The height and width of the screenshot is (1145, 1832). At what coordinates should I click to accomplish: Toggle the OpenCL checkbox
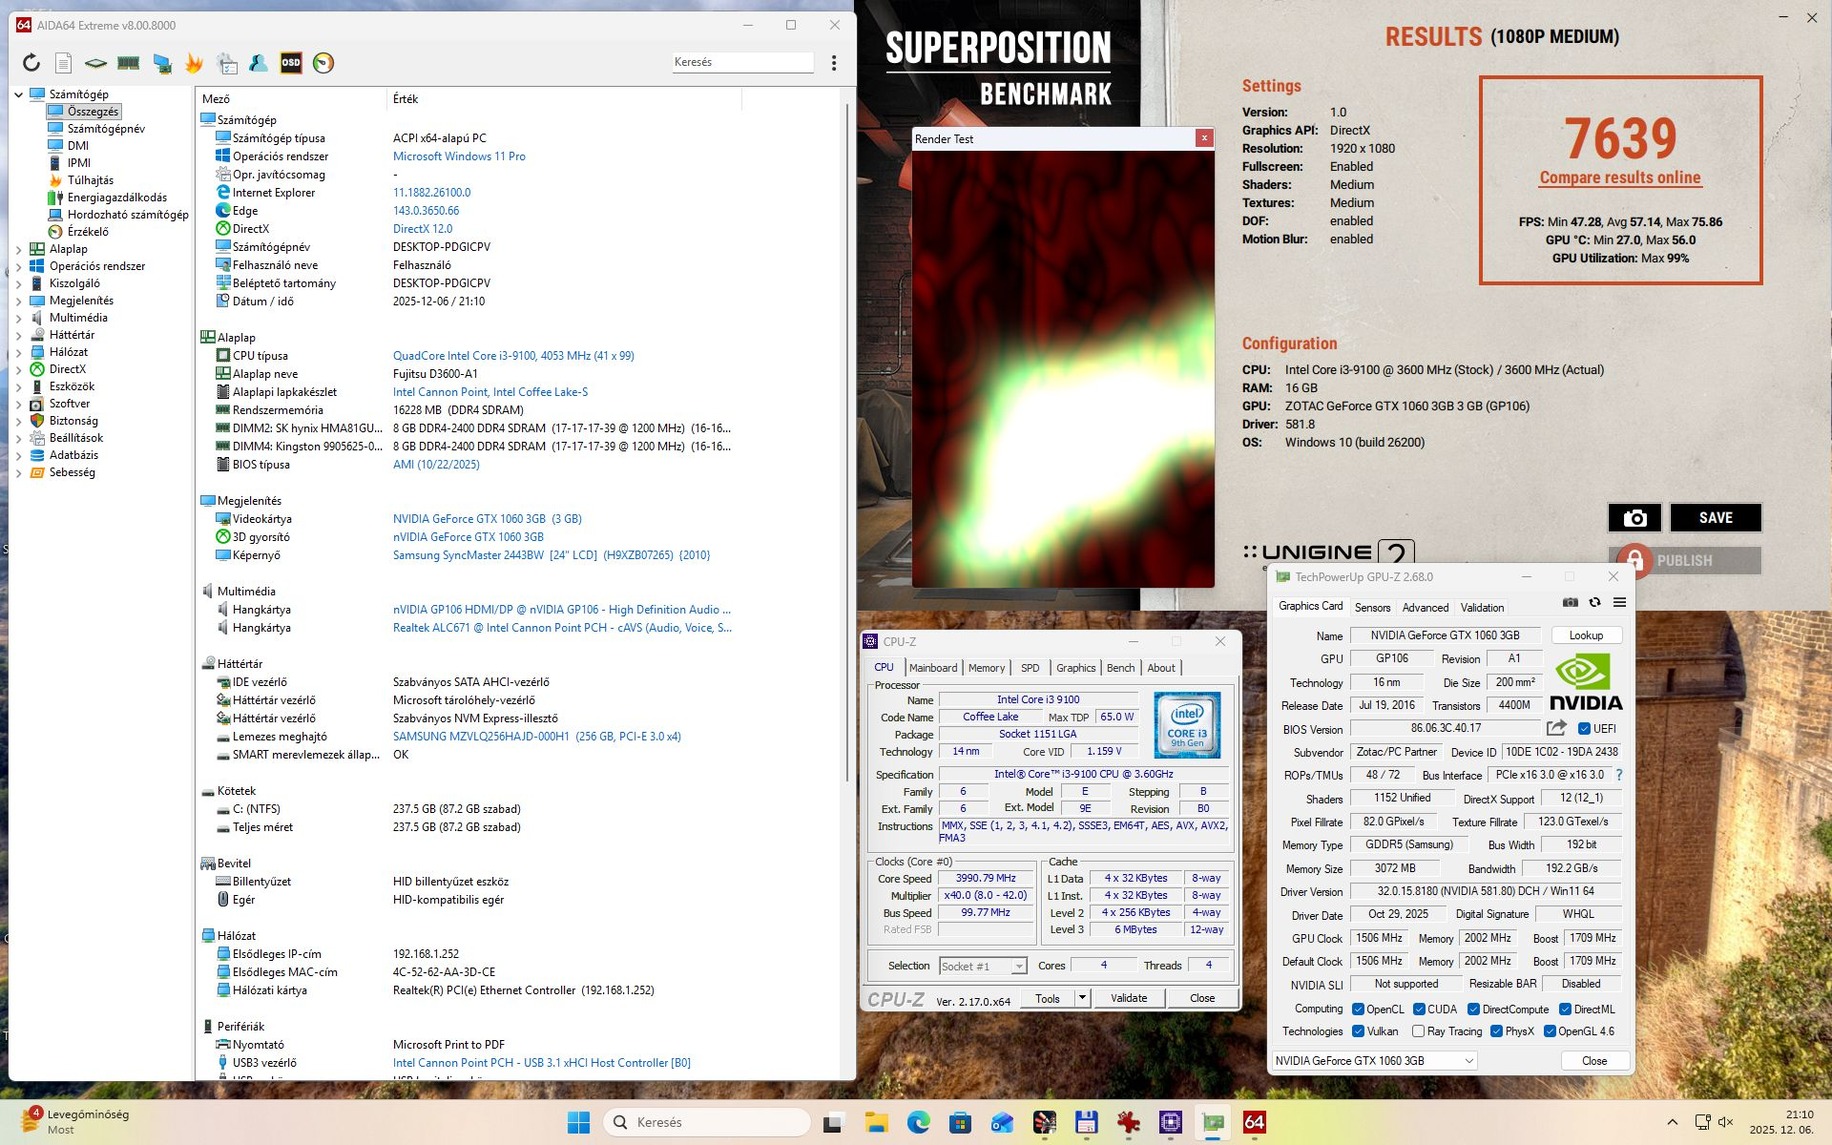pyautogui.click(x=1358, y=1009)
